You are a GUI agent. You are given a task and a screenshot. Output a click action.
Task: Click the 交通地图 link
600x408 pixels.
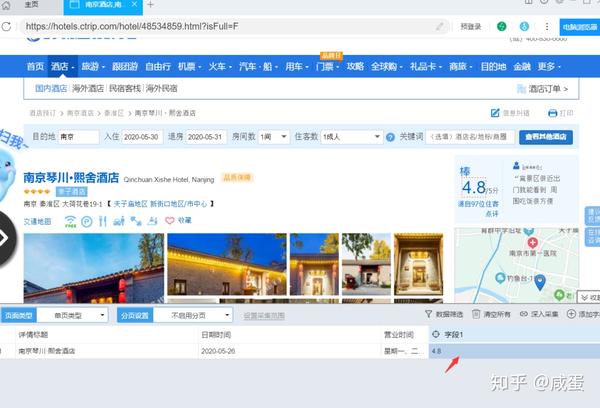click(x=38, y=221)
